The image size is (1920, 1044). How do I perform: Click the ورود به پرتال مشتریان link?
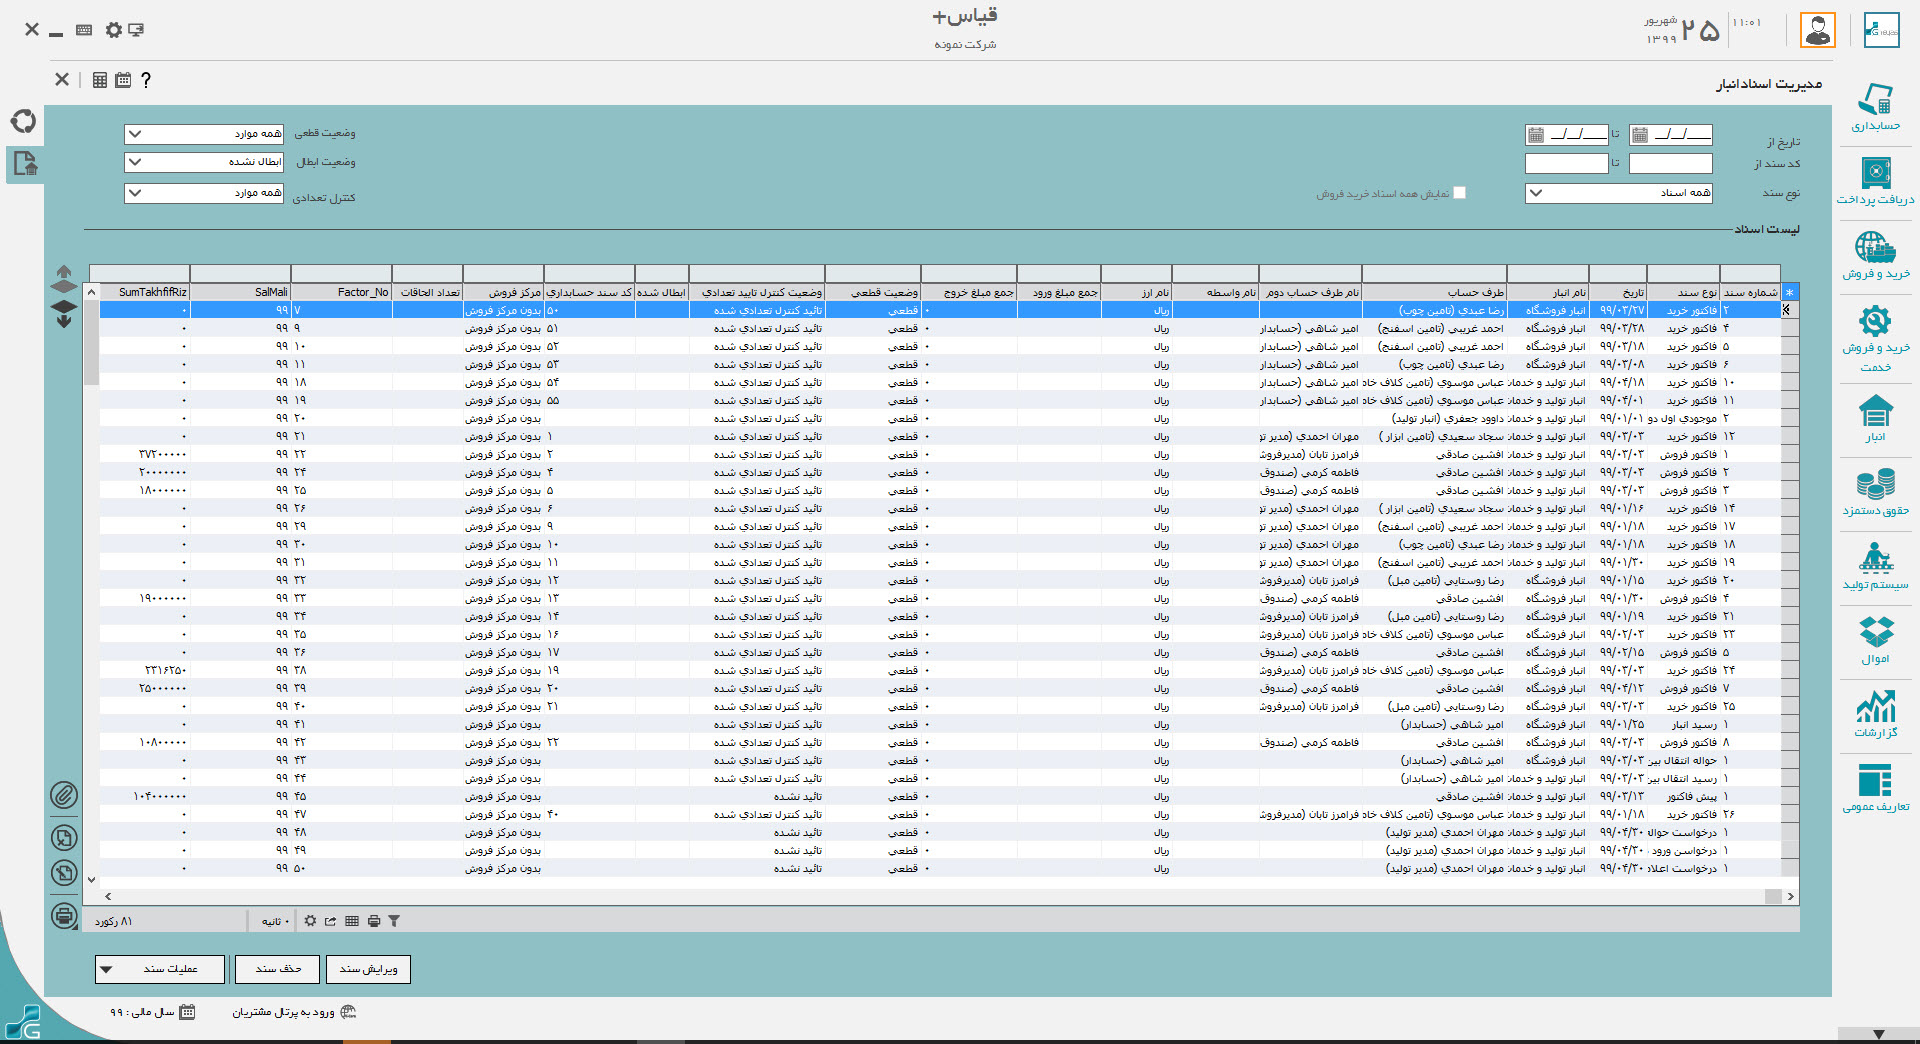pyautogui.click(x=284, y=1012)
